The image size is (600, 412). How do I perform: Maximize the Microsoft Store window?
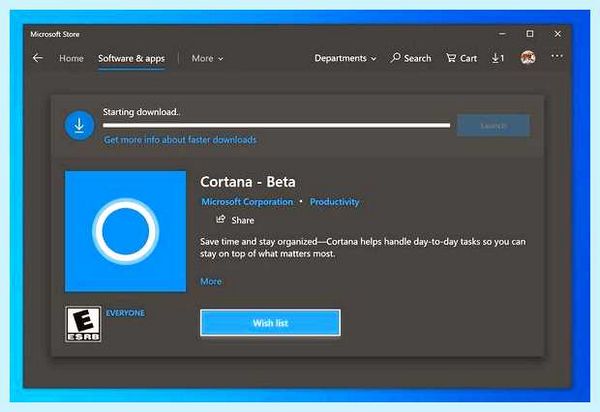coord(530,34)
